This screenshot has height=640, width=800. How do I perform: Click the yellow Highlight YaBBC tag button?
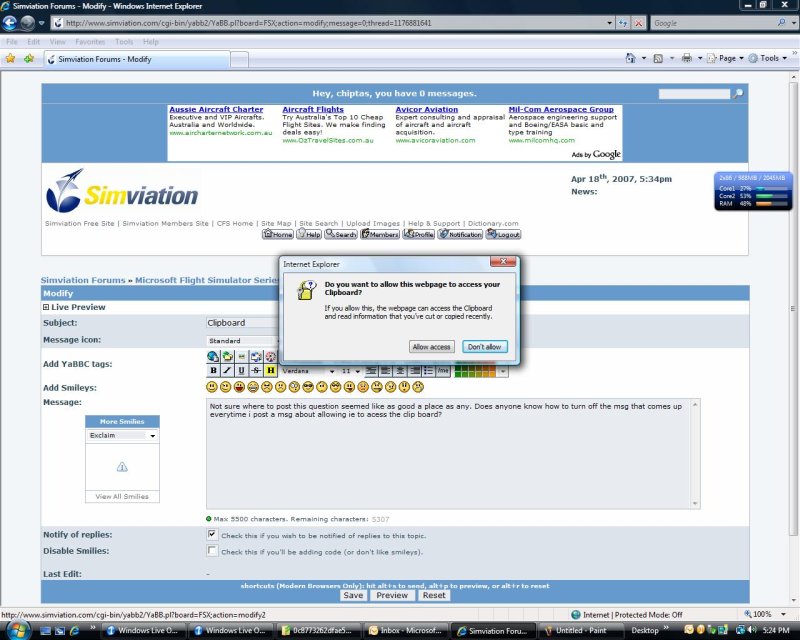270,371
